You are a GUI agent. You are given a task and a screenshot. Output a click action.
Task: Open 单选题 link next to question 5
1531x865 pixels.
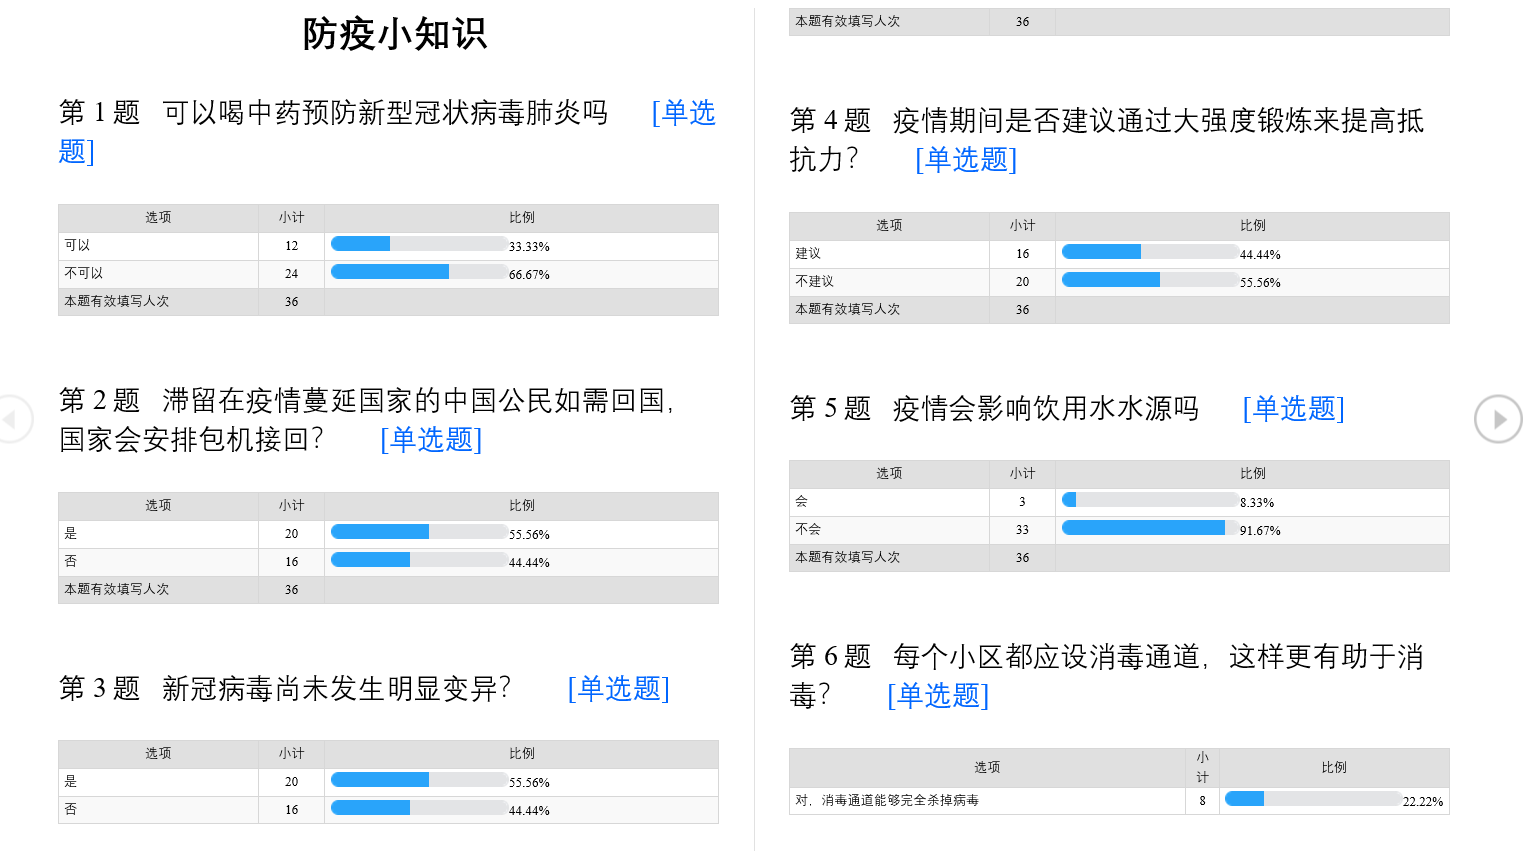click(x=1293, y=408)
